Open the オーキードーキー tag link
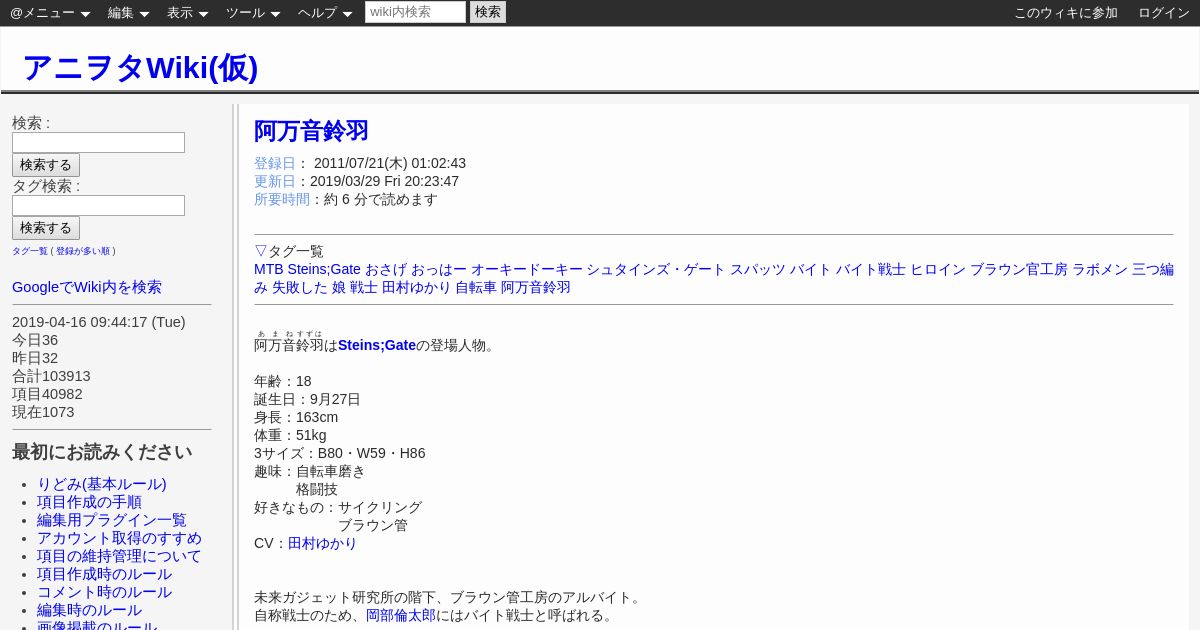 click(527, 269)
